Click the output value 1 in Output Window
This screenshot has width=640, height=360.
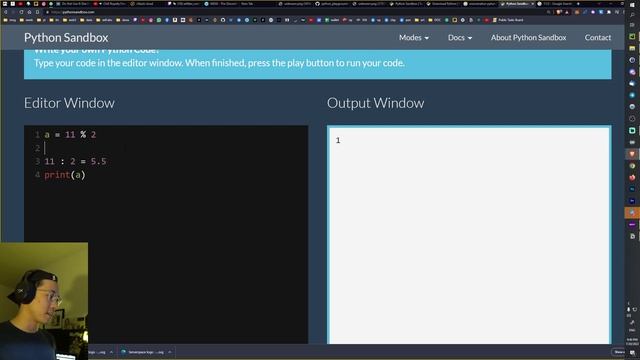pyautogui.click(x=338, y=140)
